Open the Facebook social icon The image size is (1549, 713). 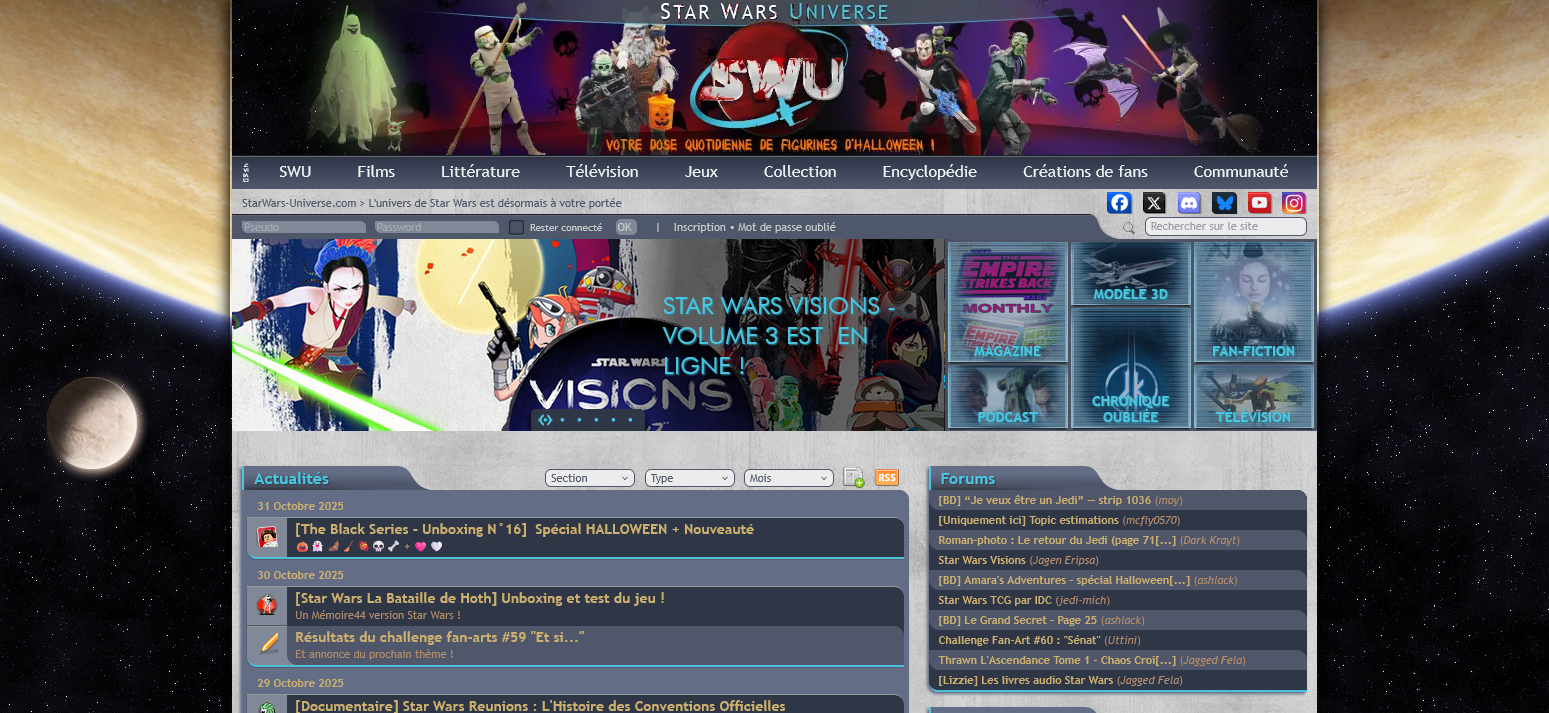coord(1119,203)
